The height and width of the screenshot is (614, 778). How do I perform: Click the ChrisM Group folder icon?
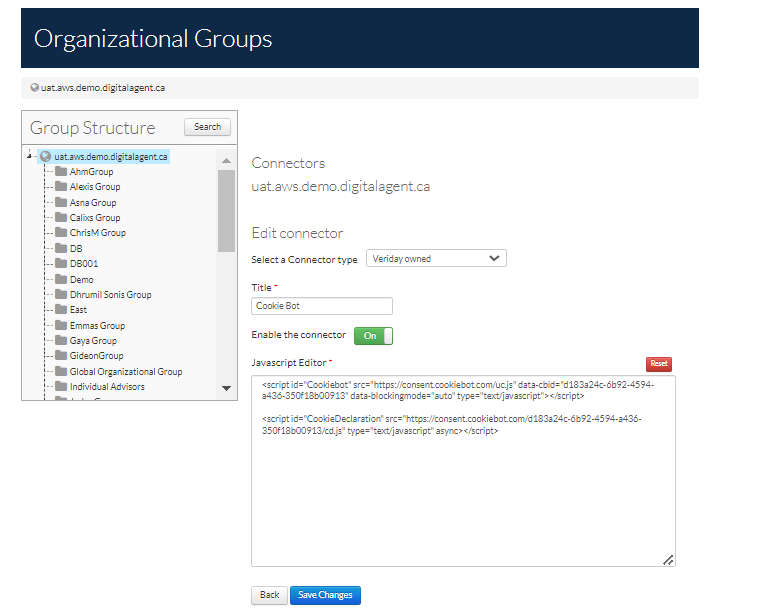click(61, 232)
